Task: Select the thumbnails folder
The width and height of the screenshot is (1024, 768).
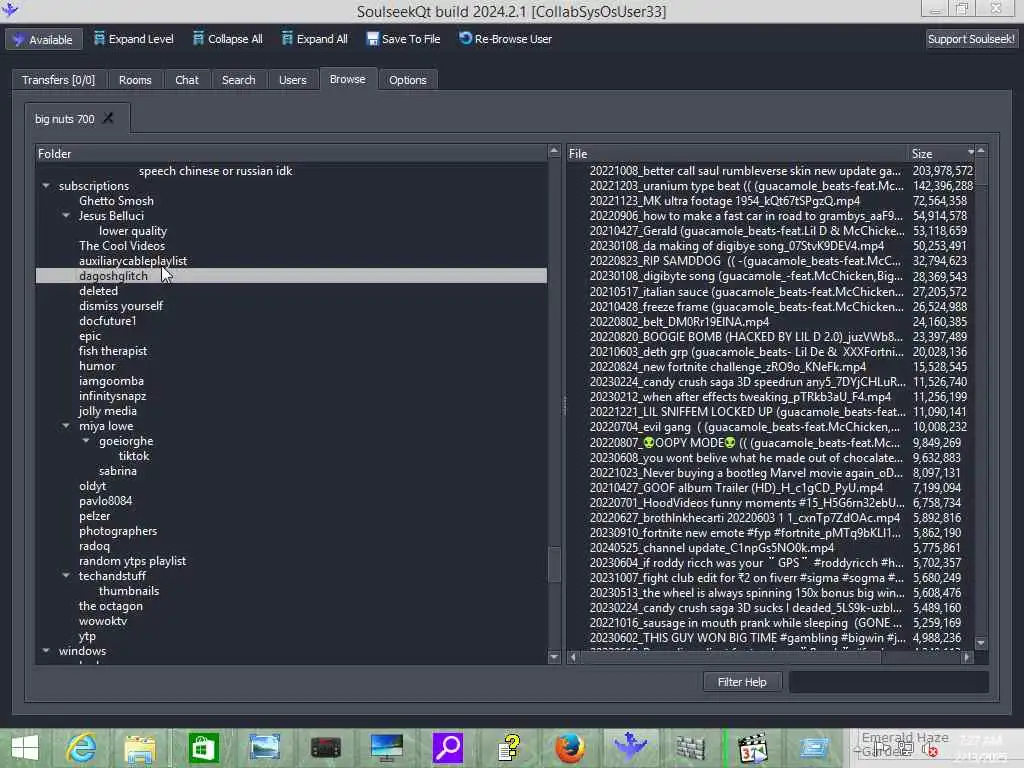Action: 129,592
